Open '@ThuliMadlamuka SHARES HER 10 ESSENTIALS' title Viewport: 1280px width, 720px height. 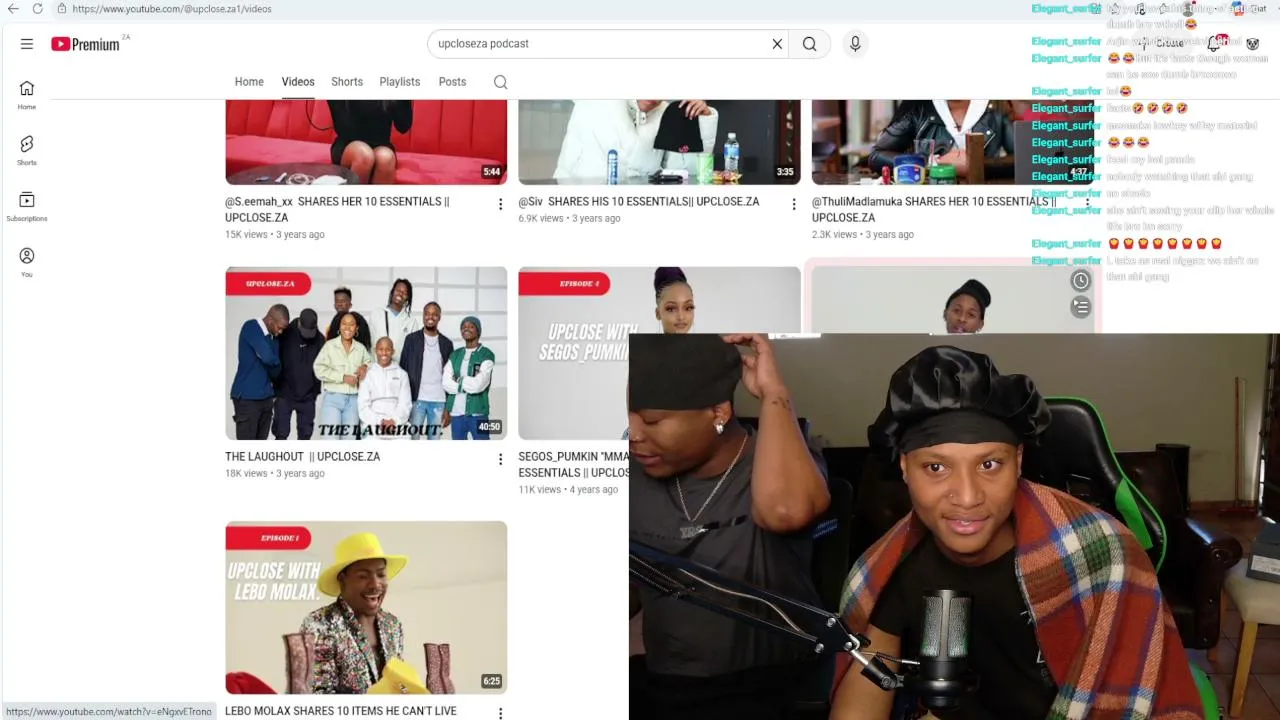933,209
